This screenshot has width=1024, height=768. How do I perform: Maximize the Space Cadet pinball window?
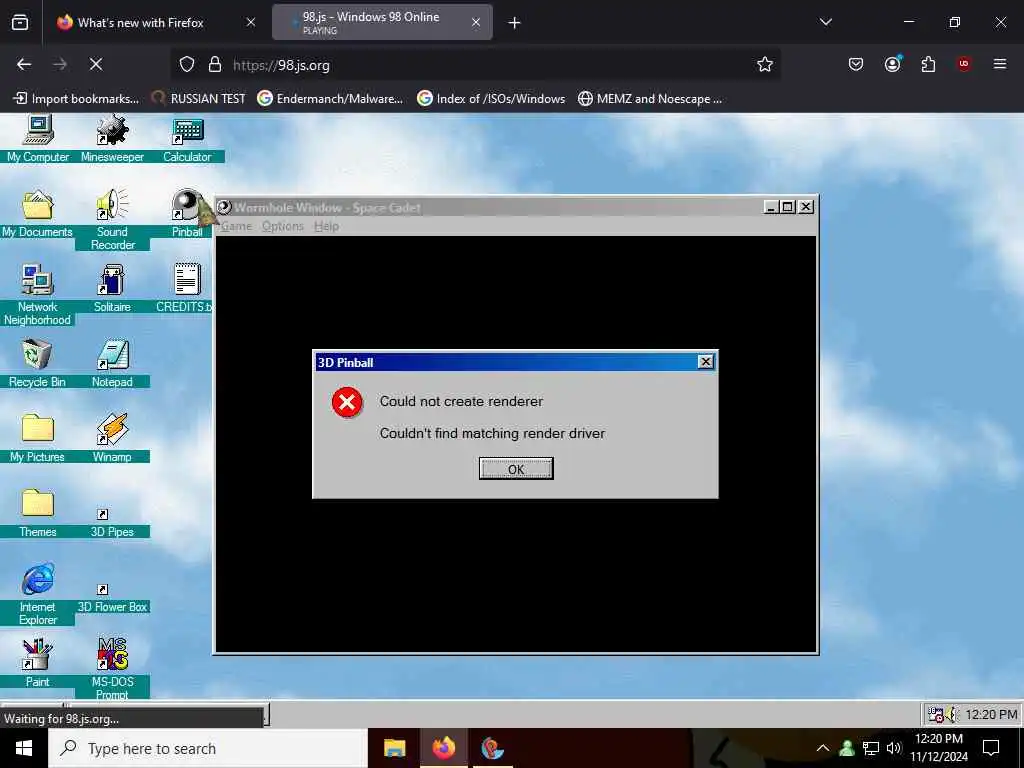(788, 207)
